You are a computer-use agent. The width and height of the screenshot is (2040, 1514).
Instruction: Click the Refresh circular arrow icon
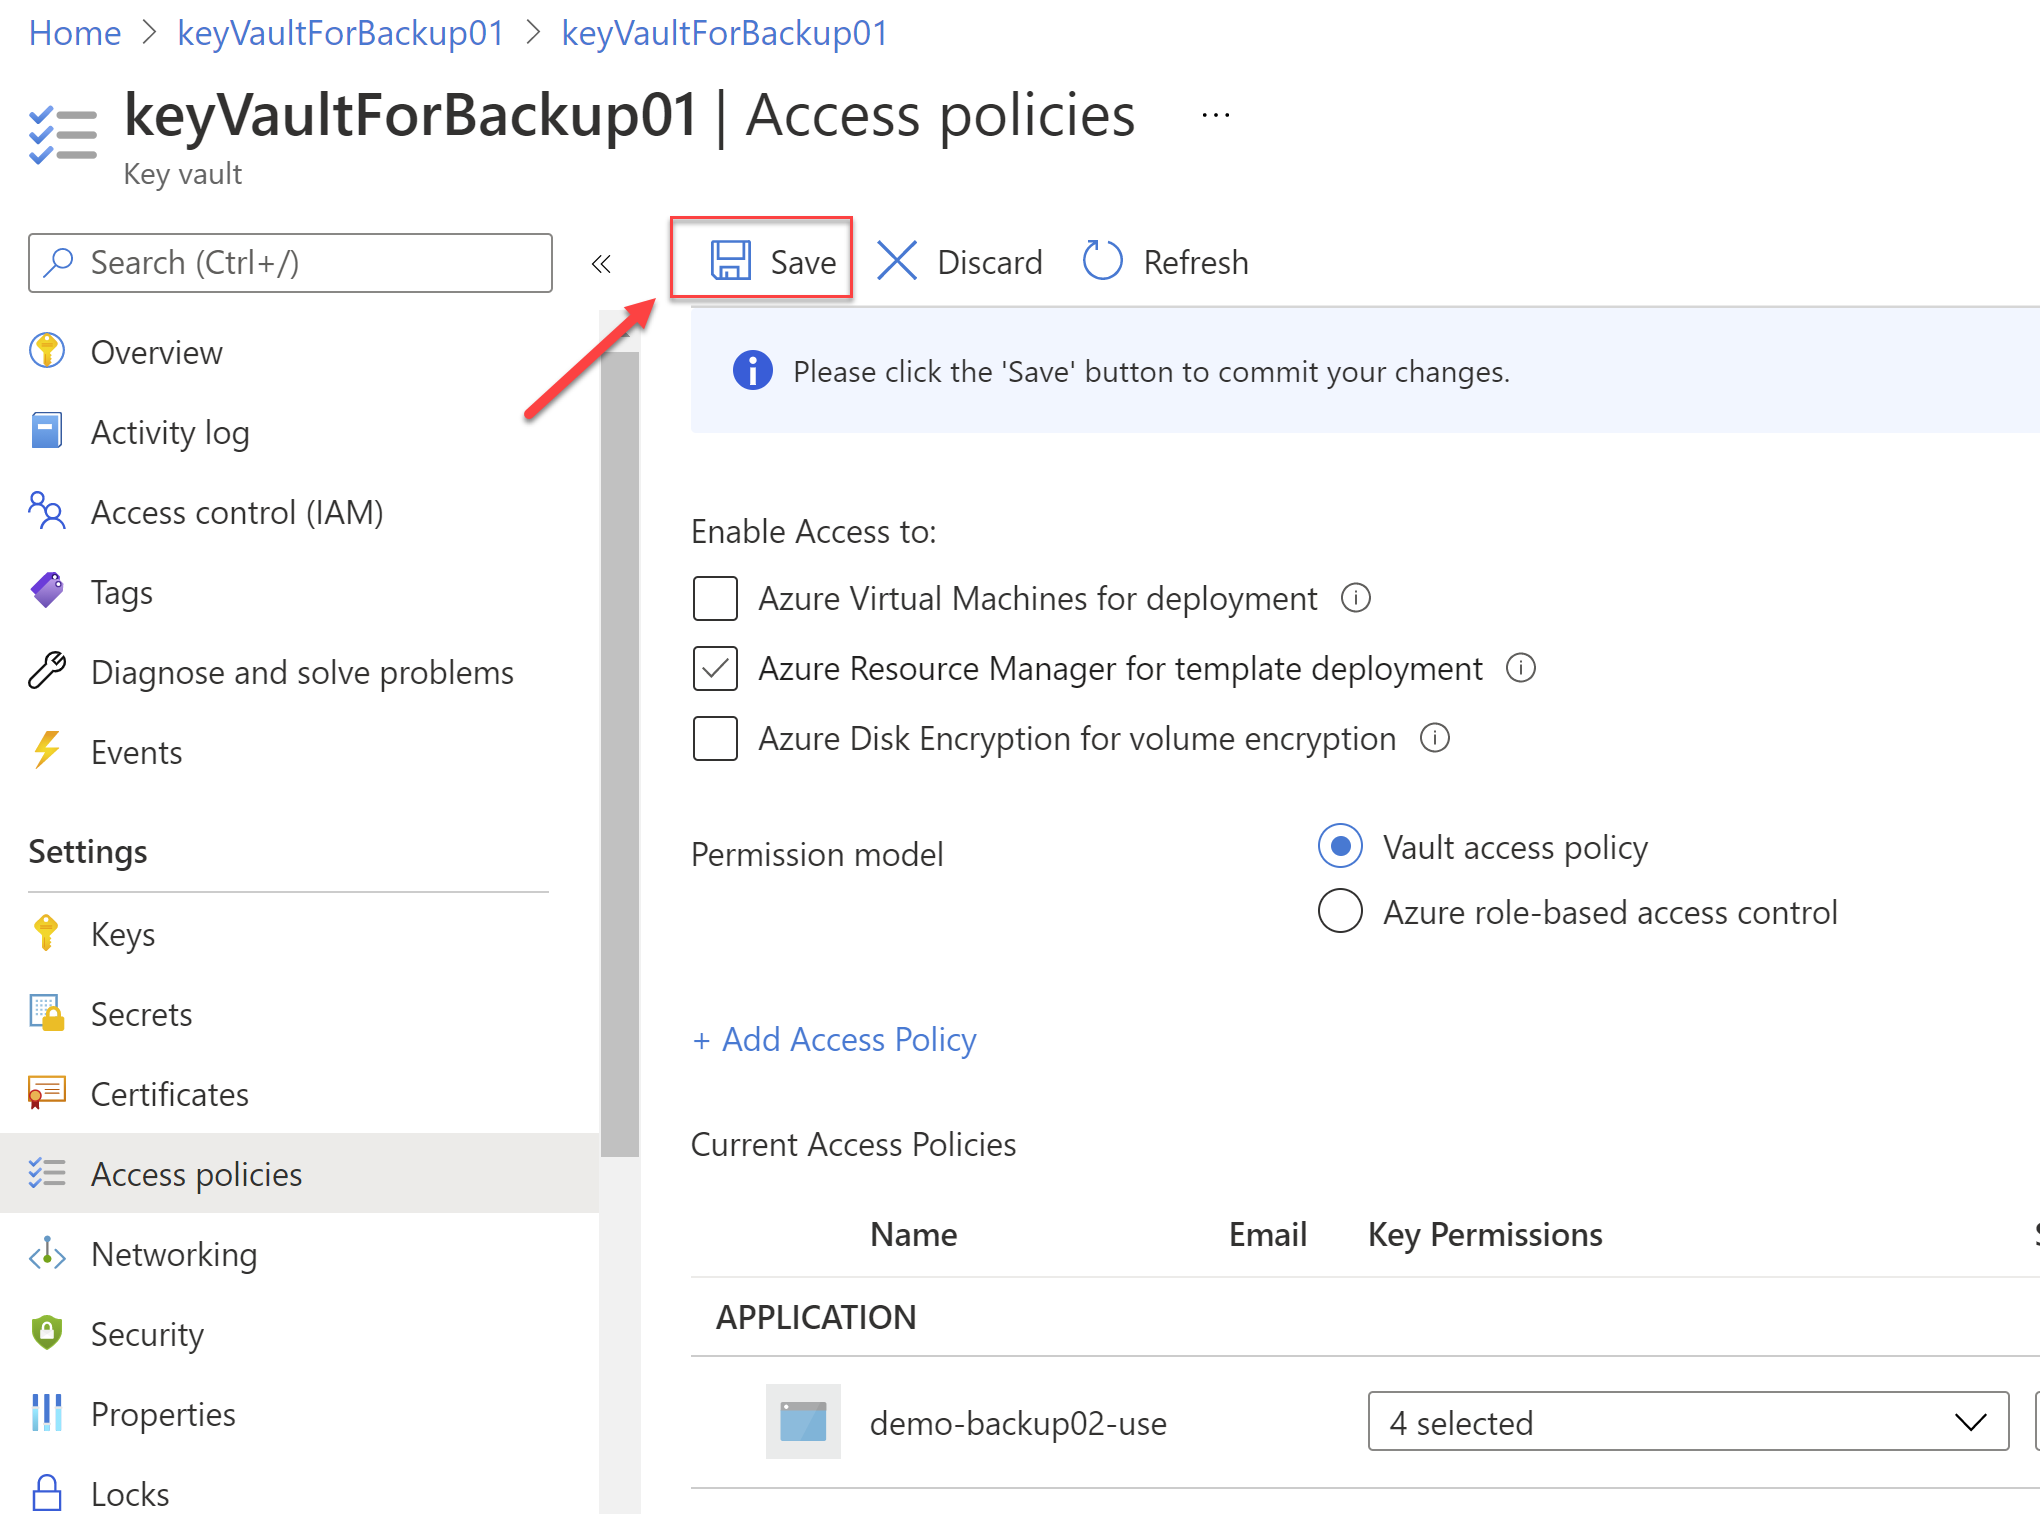coord(1103,261)
